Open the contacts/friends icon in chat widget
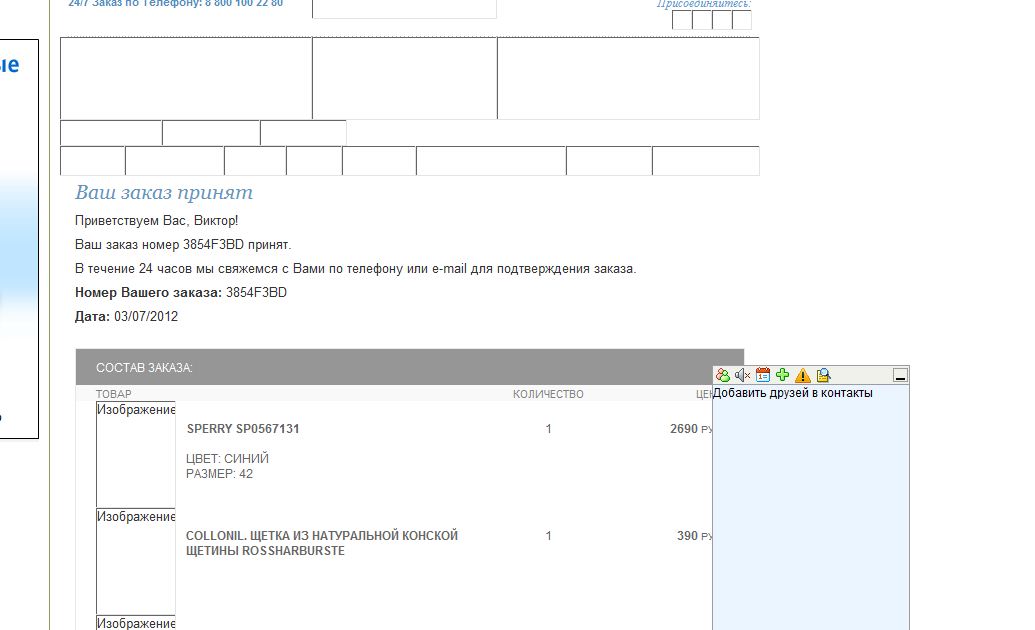Viewport: 1035px width, 630px height. click(723, 375)
